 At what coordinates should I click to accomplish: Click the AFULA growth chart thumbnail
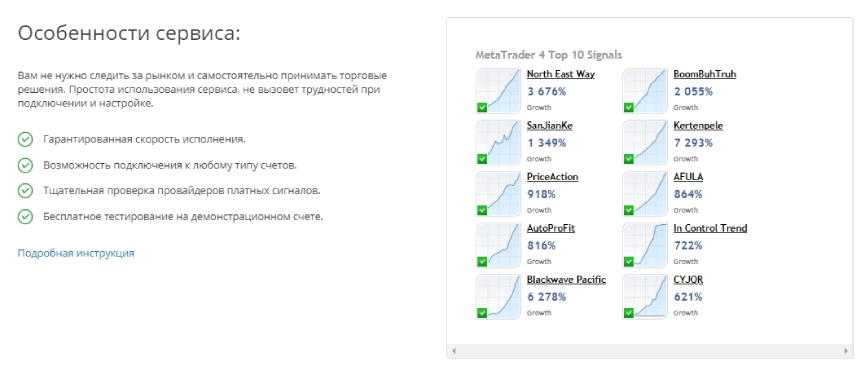(x=645, y=193)
